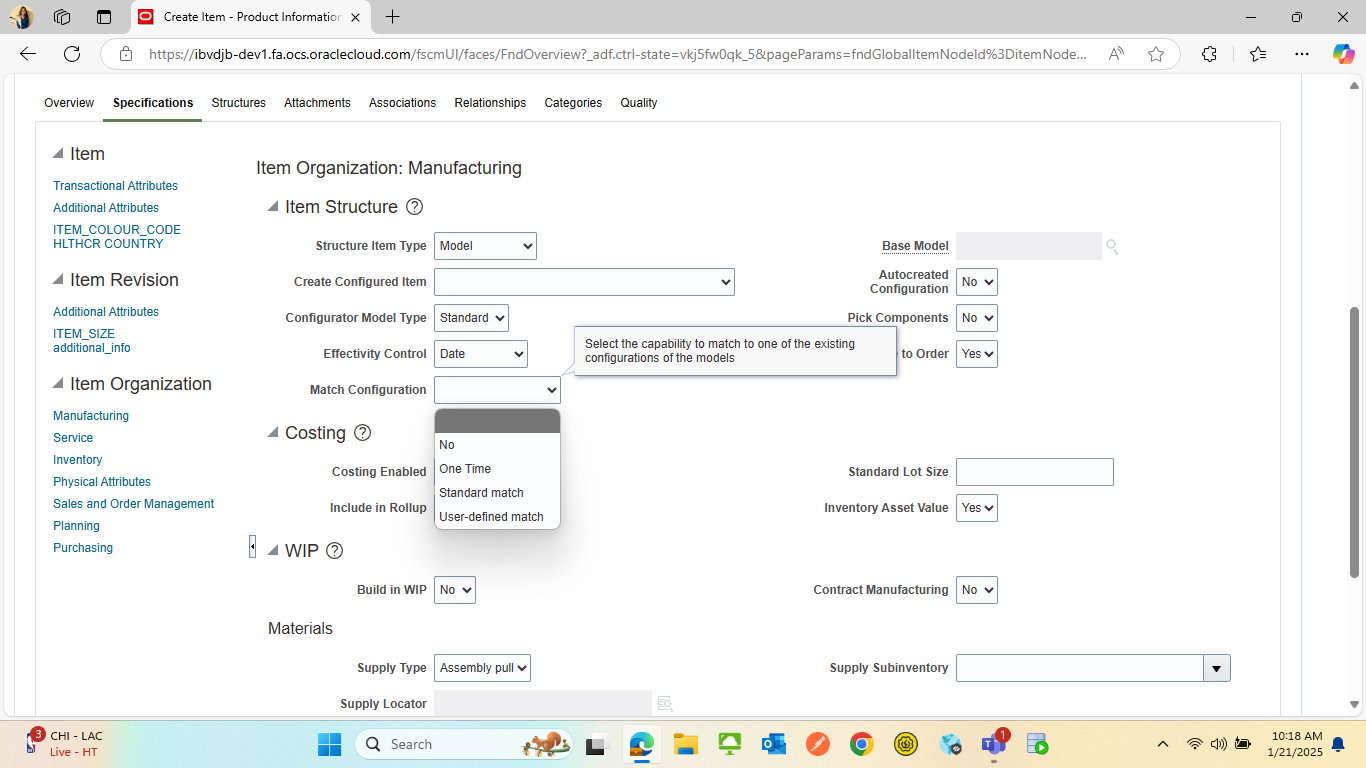Screen dimensions: 1366x768
Task: Select One Time in the Match Configuration list
Action: (465, 468)
